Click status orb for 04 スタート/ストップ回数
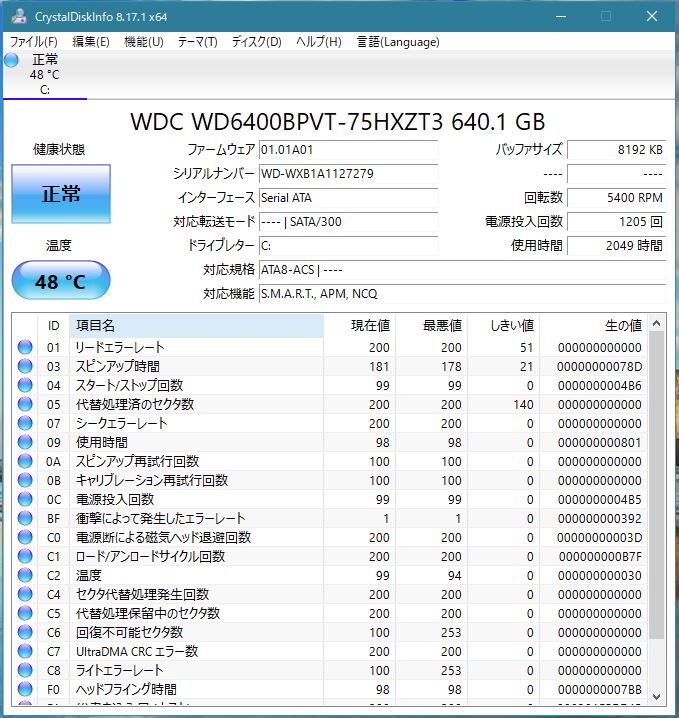This screenshot has width=679, height=718. [x=25, y=385]
